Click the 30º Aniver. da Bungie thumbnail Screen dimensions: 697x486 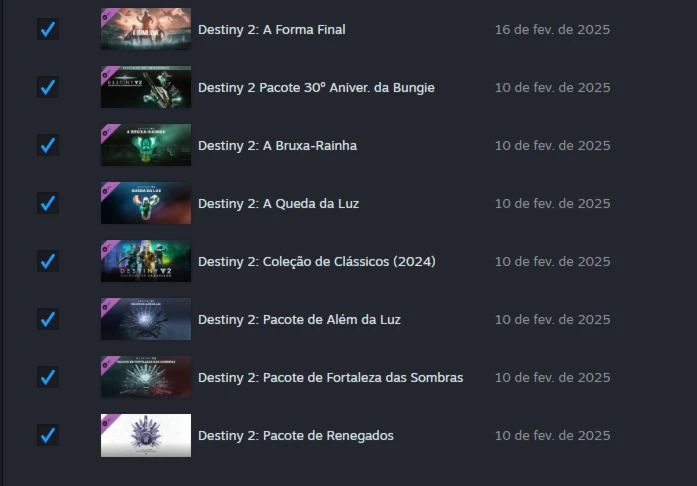[146, 87]
